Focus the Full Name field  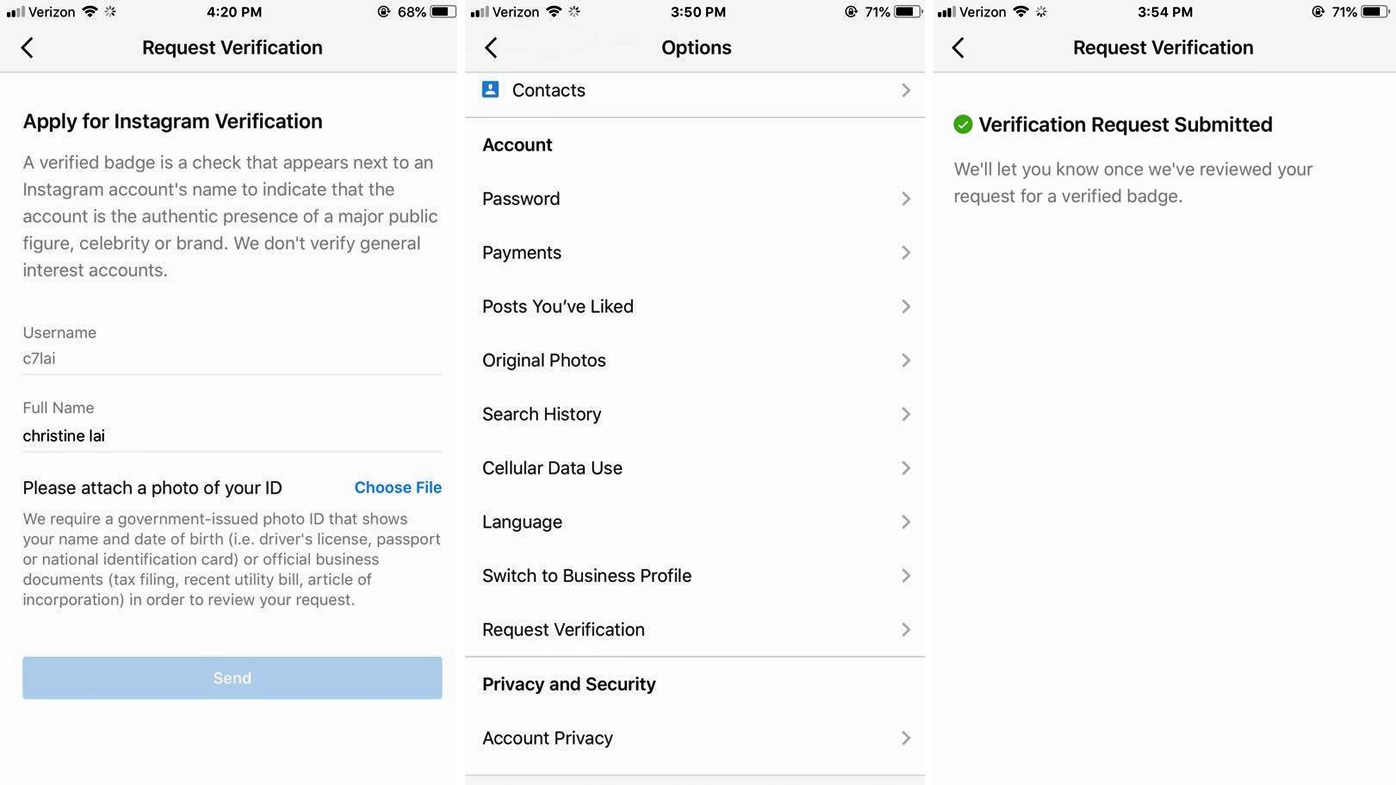[x=232, y=436]
